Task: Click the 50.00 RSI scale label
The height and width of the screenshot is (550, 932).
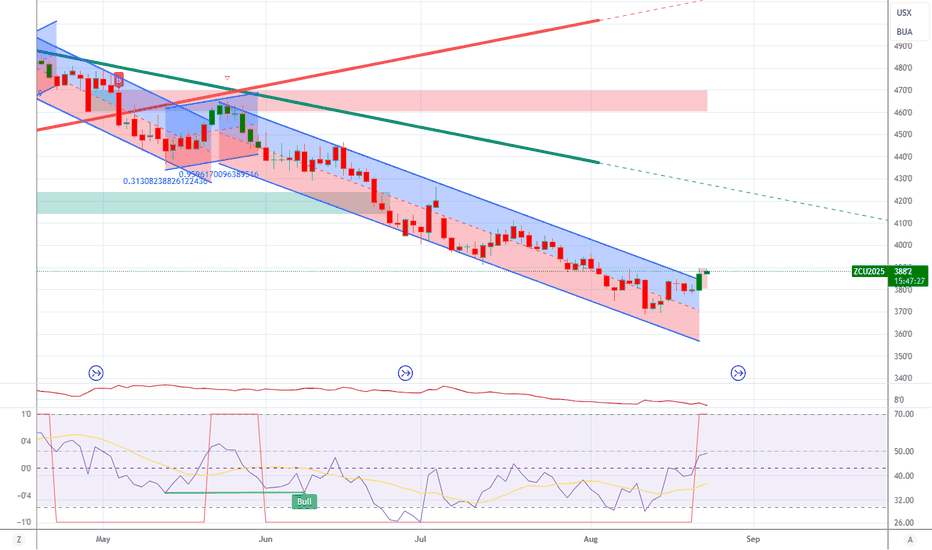Action: (904, 451)
